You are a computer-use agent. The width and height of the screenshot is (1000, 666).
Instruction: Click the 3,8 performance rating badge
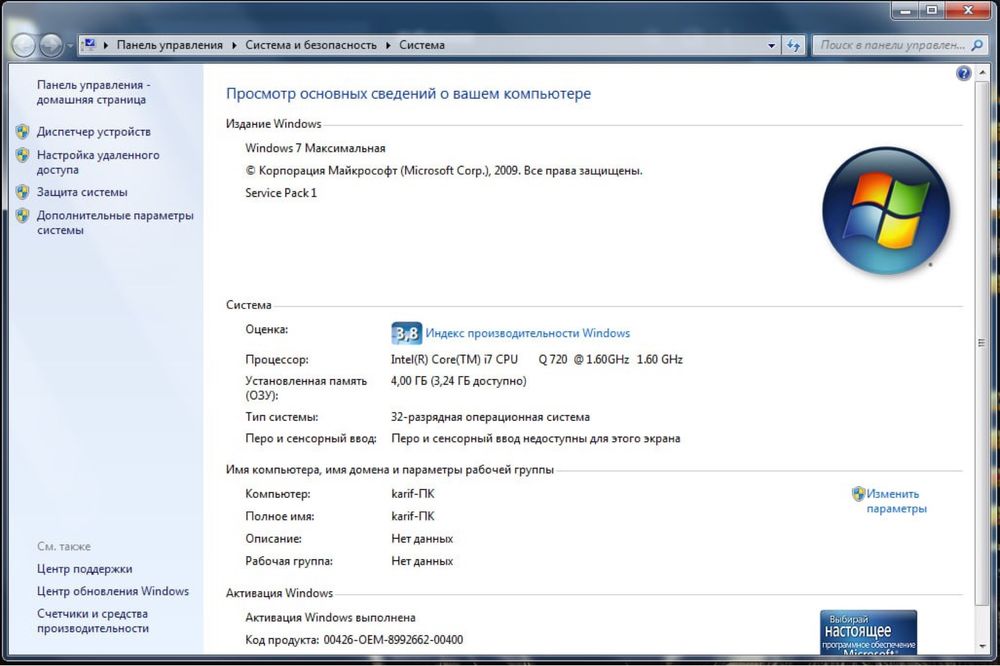[x=406, y=333]
